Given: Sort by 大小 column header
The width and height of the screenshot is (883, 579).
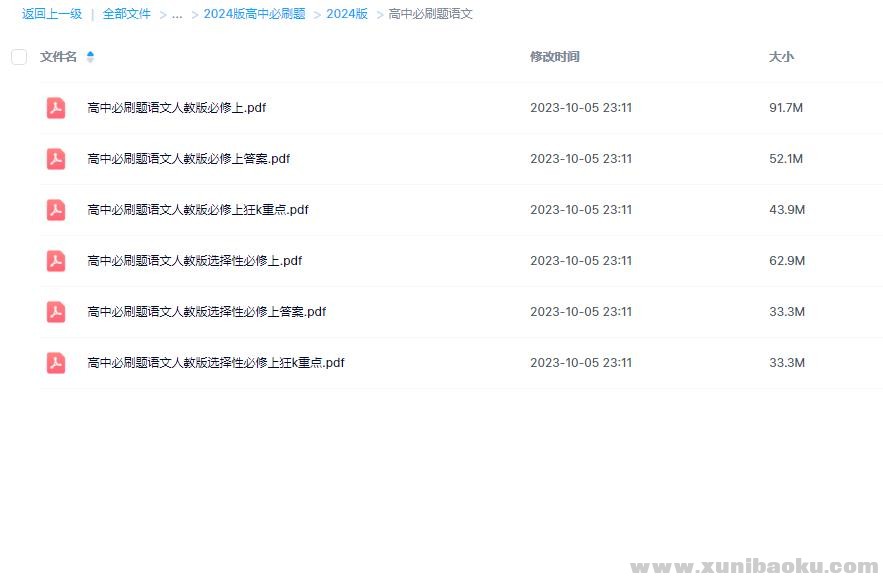Looking at the screenshot, I should (x=781, y=57).
